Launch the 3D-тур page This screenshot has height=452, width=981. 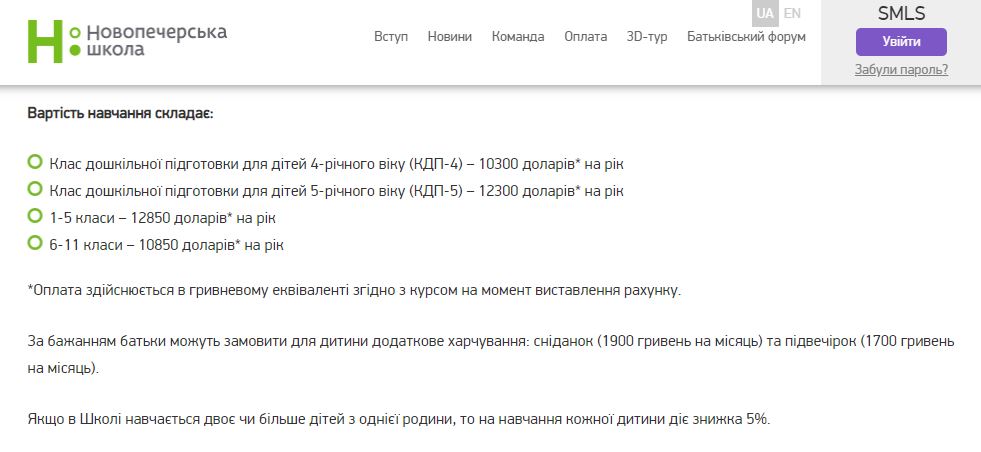click(647, 37)
